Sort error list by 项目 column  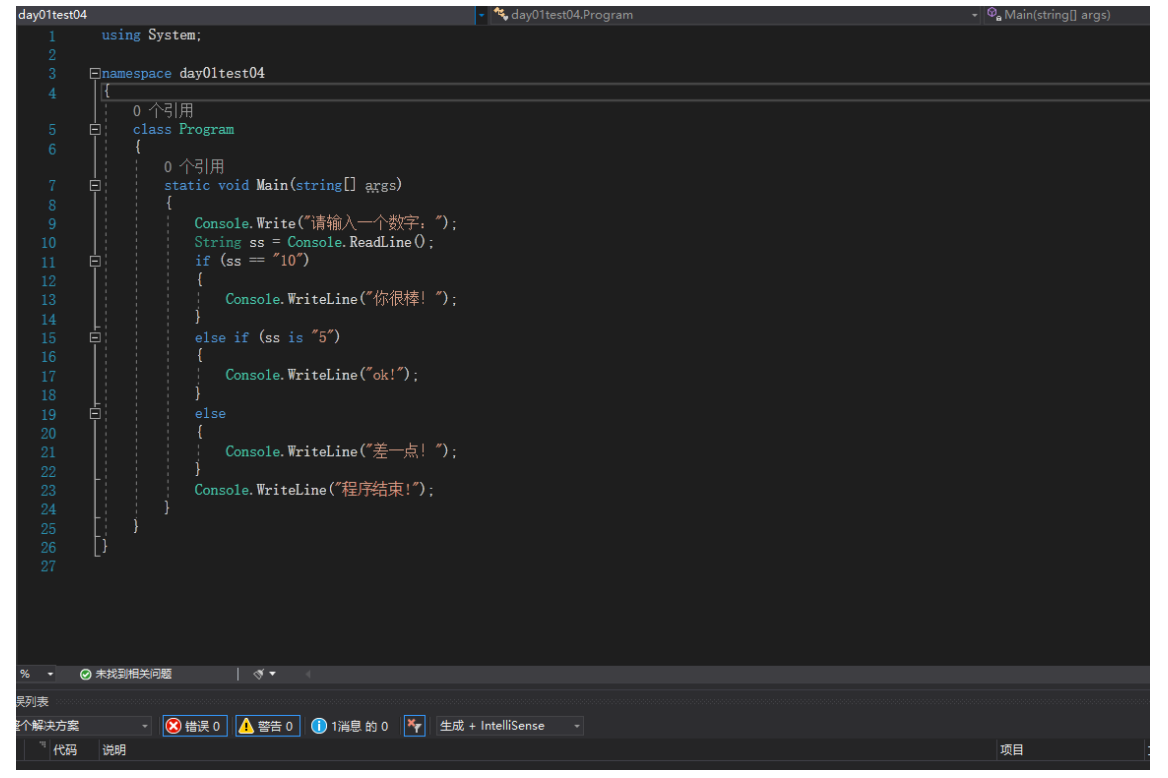pyautogui.click(x=1012, y=750)
